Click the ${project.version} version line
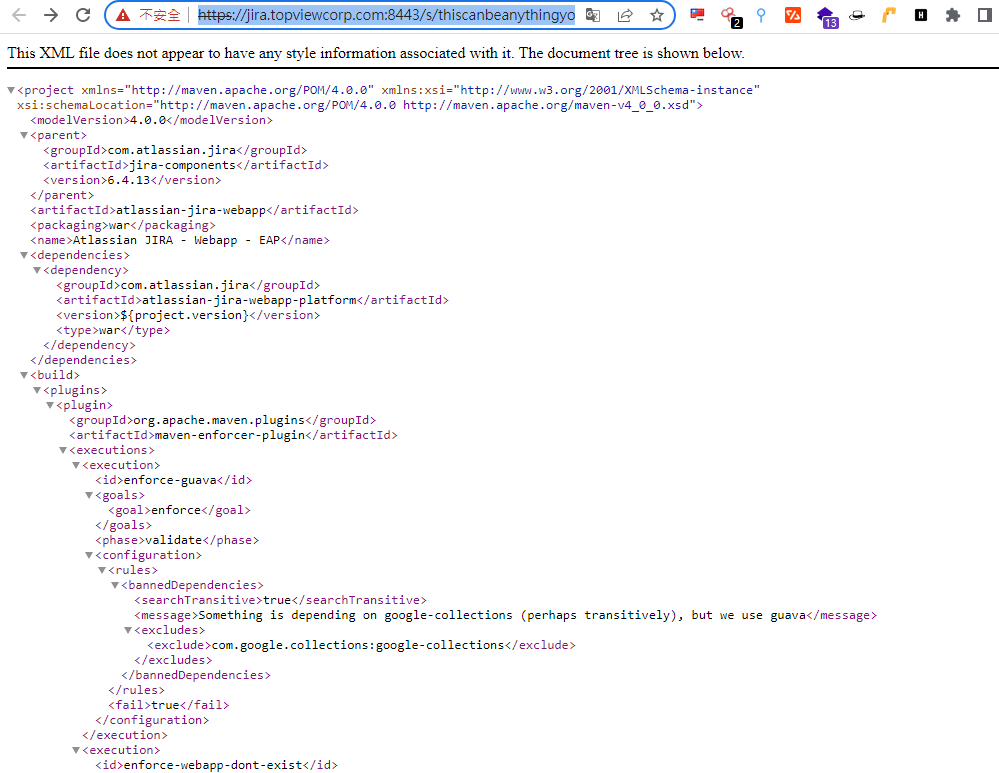999x773 pixels. pos(188,315)
